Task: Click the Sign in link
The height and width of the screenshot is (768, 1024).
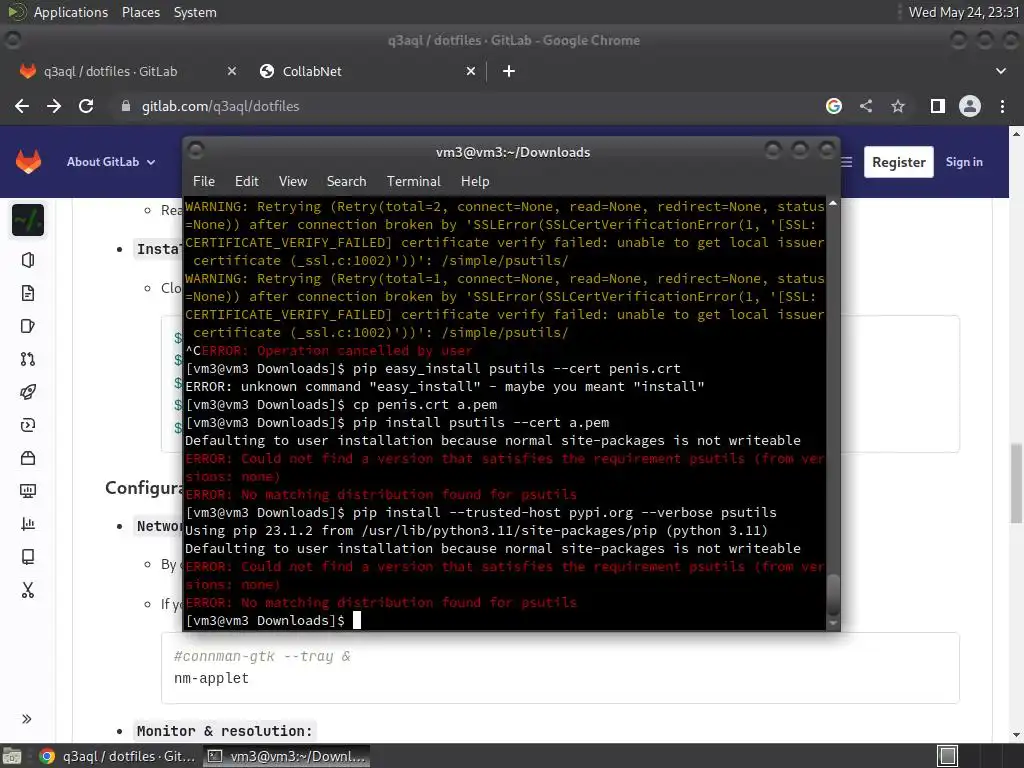Action: click(964, 162)
